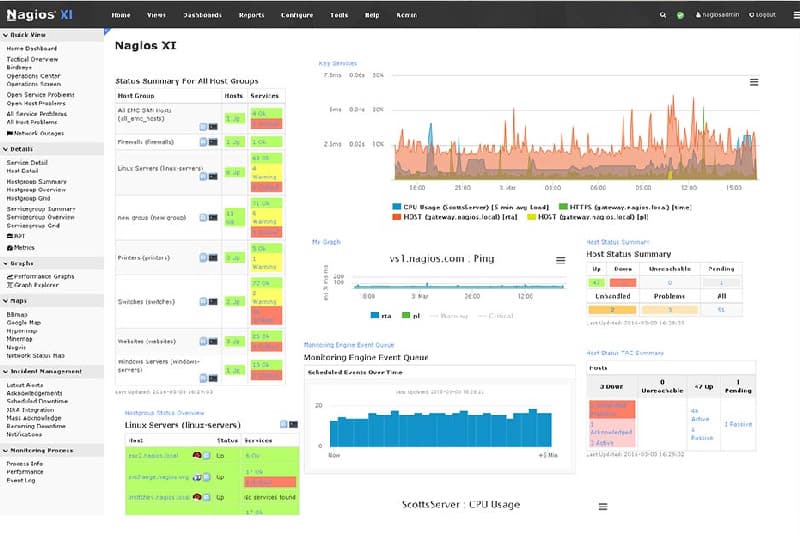
Task: Click the command icon for Switches host group
Action: (213, 302)
